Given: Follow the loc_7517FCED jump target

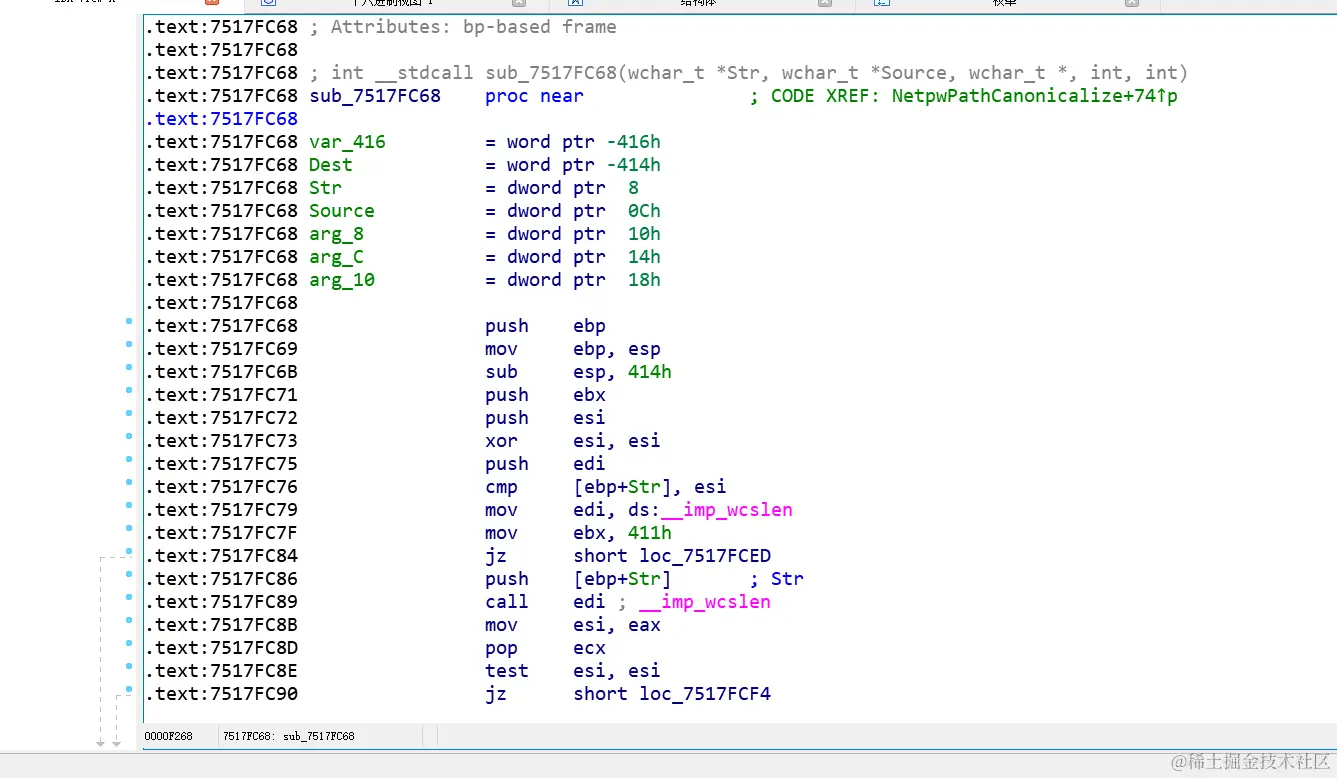Looking at the screenshot, I should coord(705,556).
